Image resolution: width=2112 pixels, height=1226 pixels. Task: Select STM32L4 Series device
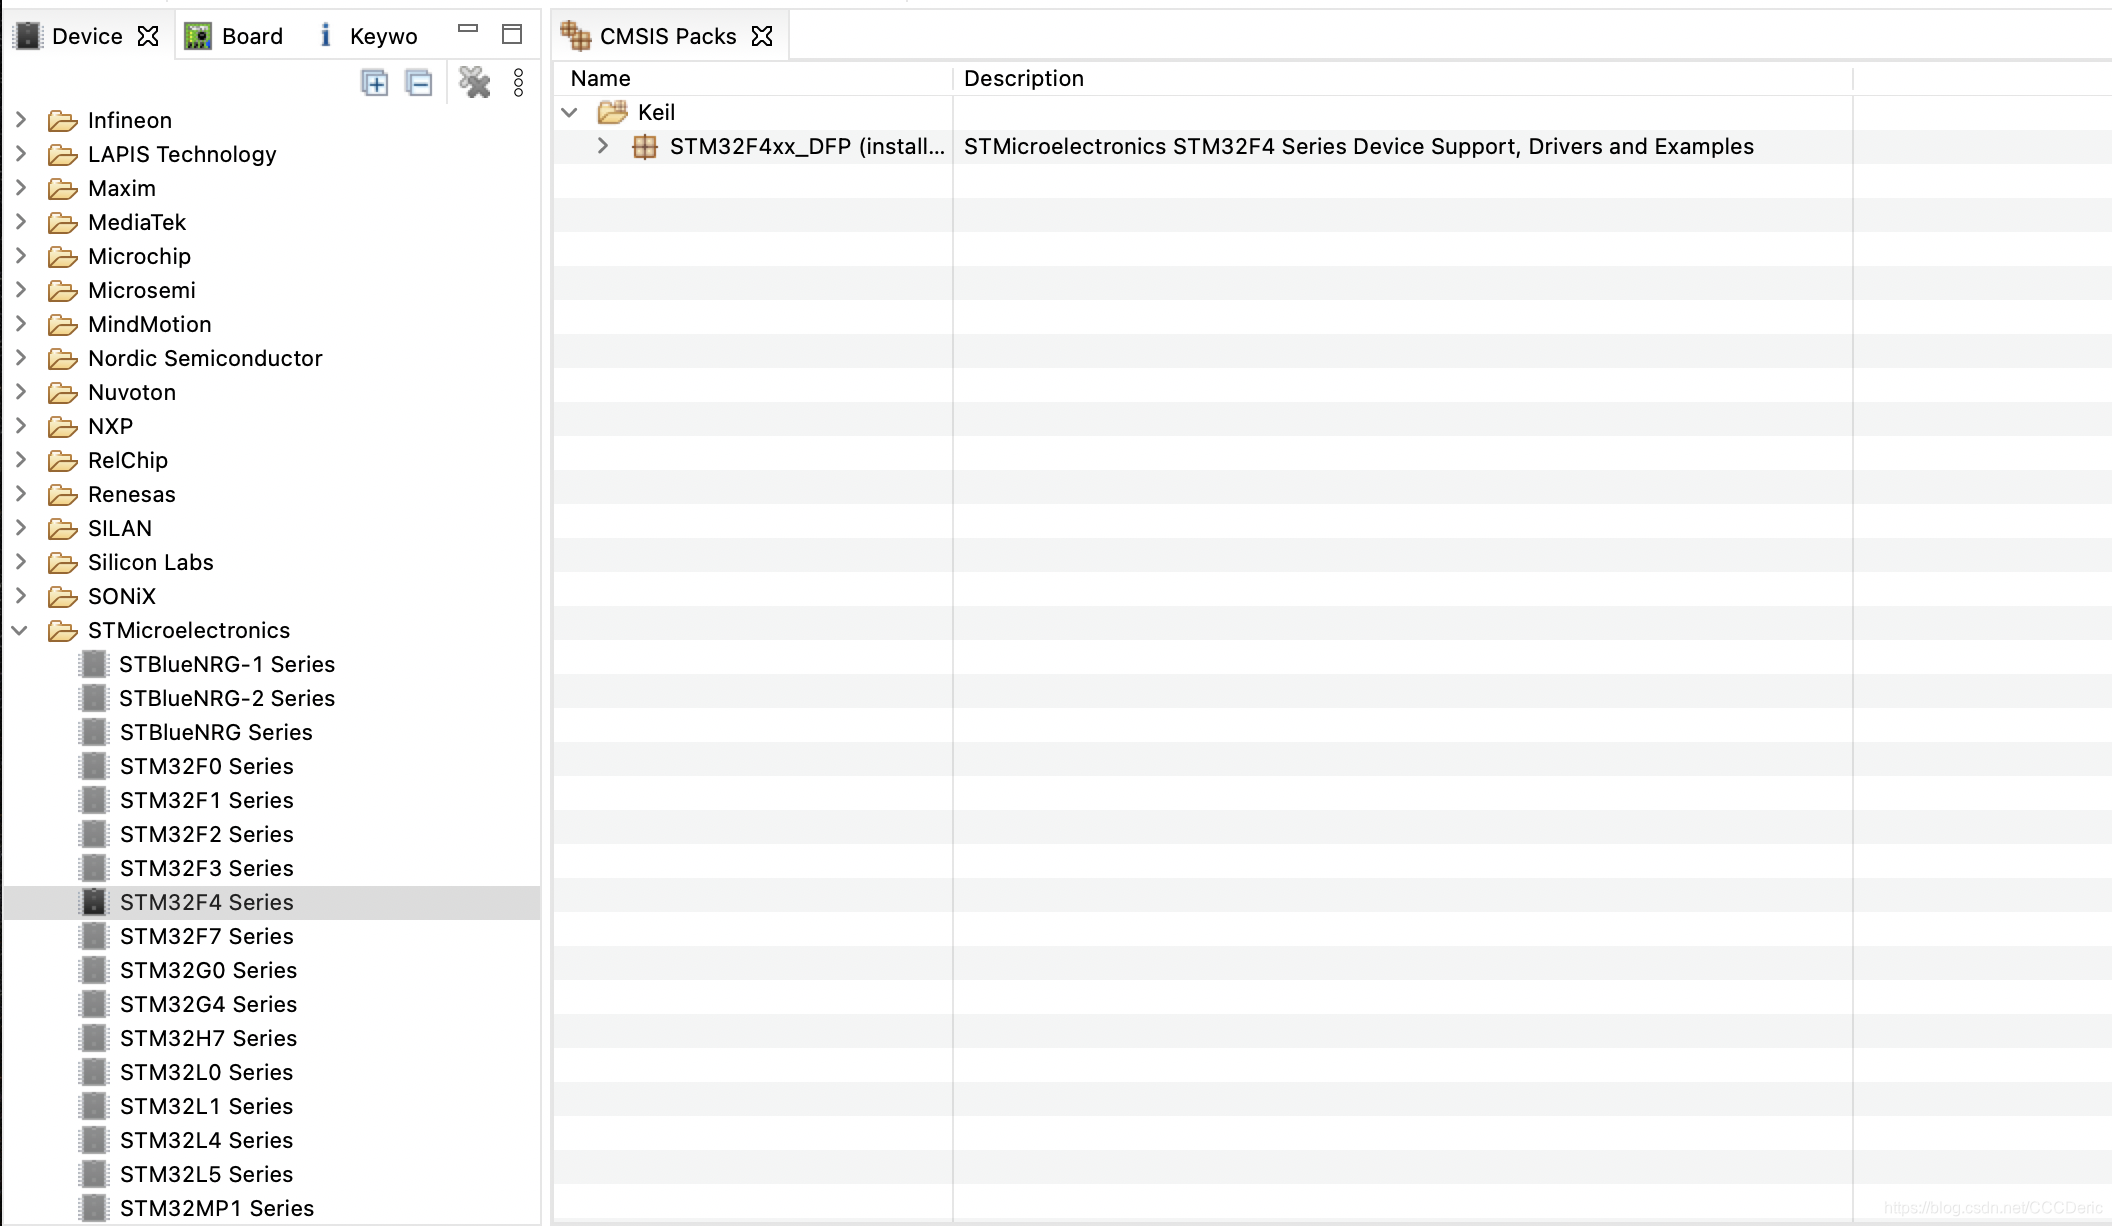pyautogui.click(x=206, y=1140)
